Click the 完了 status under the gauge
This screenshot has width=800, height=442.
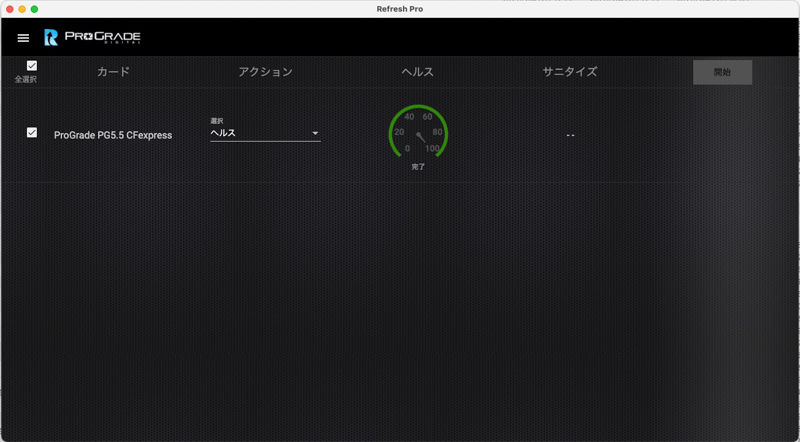418,167
